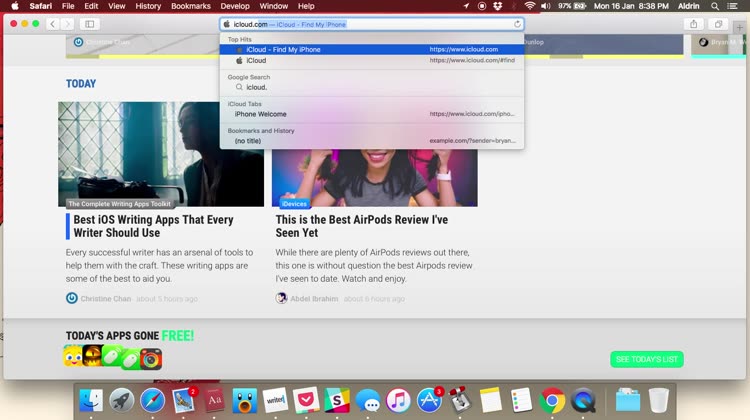
Task: Go back using Safari back arrow
Action: [53, 24]
